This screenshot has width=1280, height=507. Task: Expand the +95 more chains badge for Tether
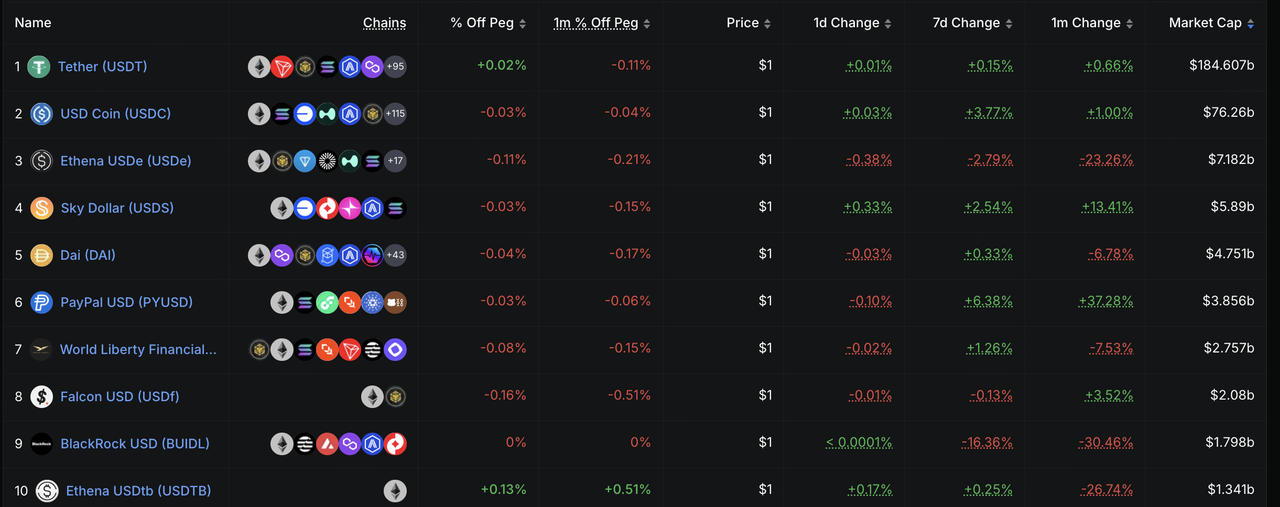pos(395,67)
